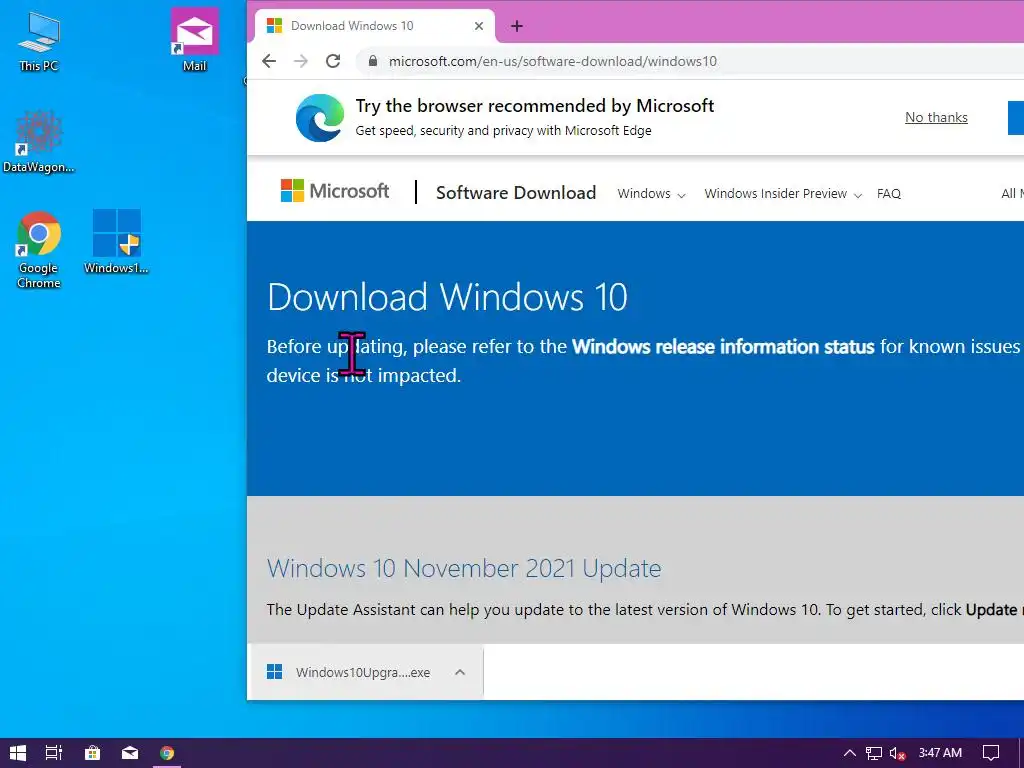Open the Action Center notifications
This screenshot has width=1024, height=768.
(991, 753)
